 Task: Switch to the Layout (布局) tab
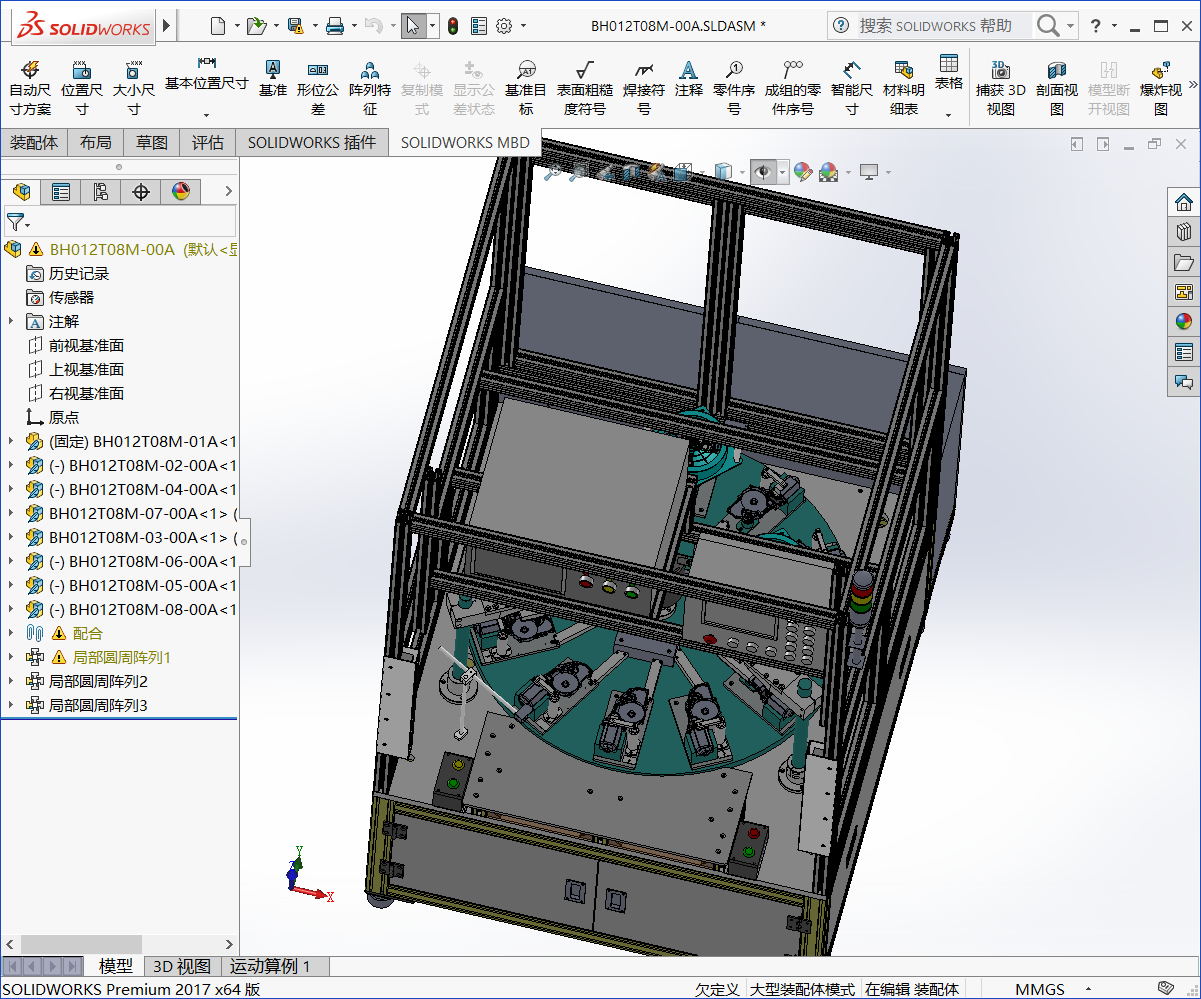pyautogui.click(x=96, y=142)
